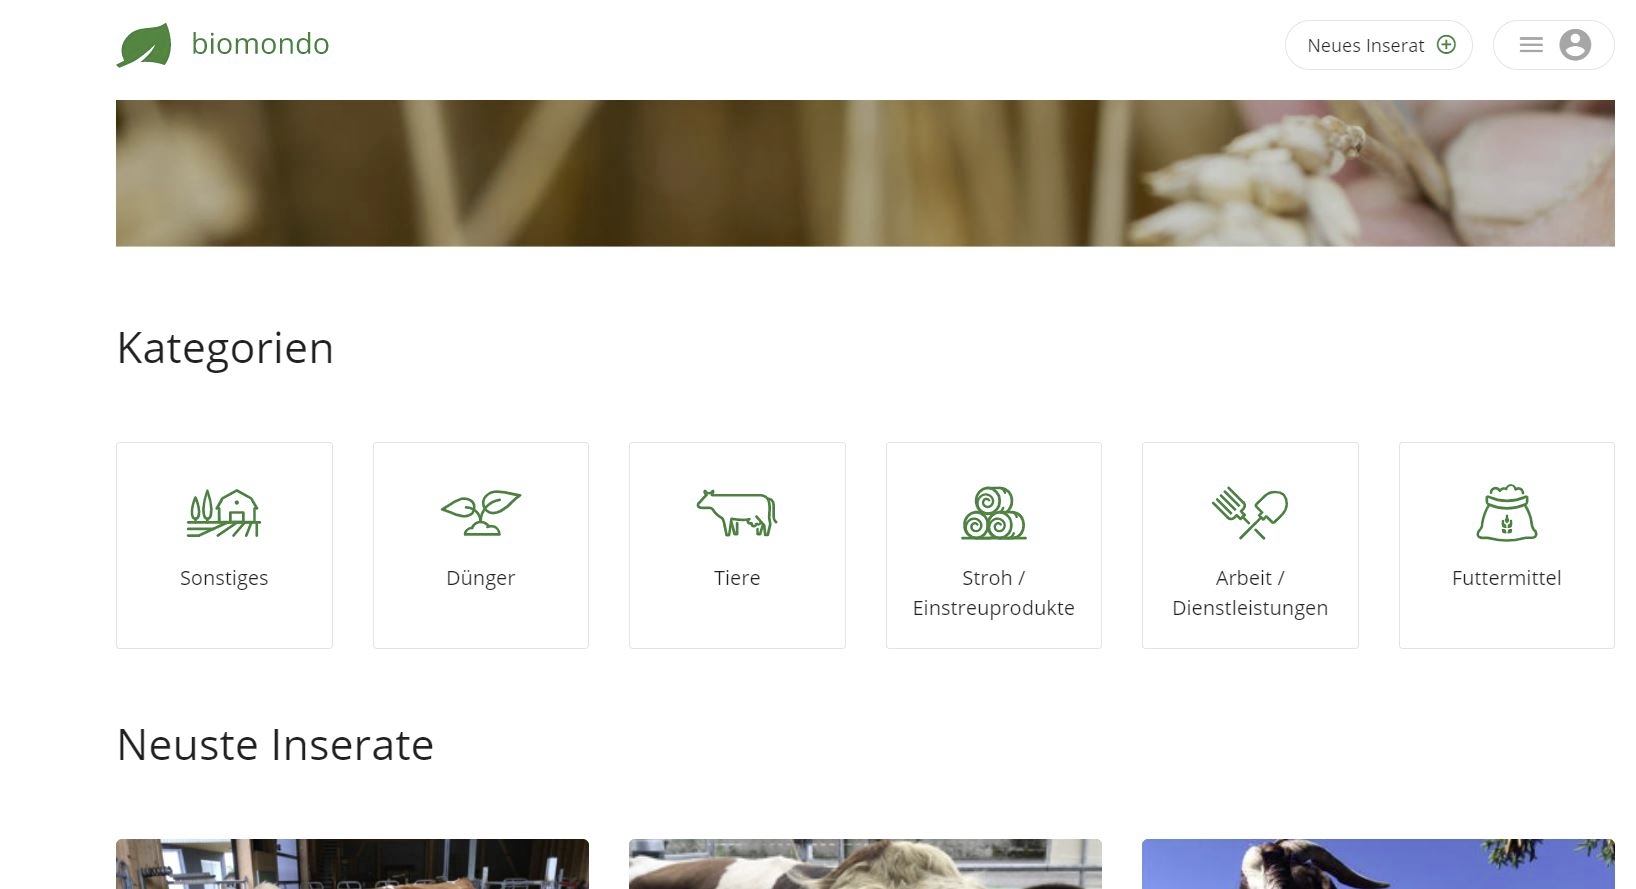1636x889 pixels.
Task: Open Arbeit / Dienstleistungen category label
Action: (x=1250, y=593)
